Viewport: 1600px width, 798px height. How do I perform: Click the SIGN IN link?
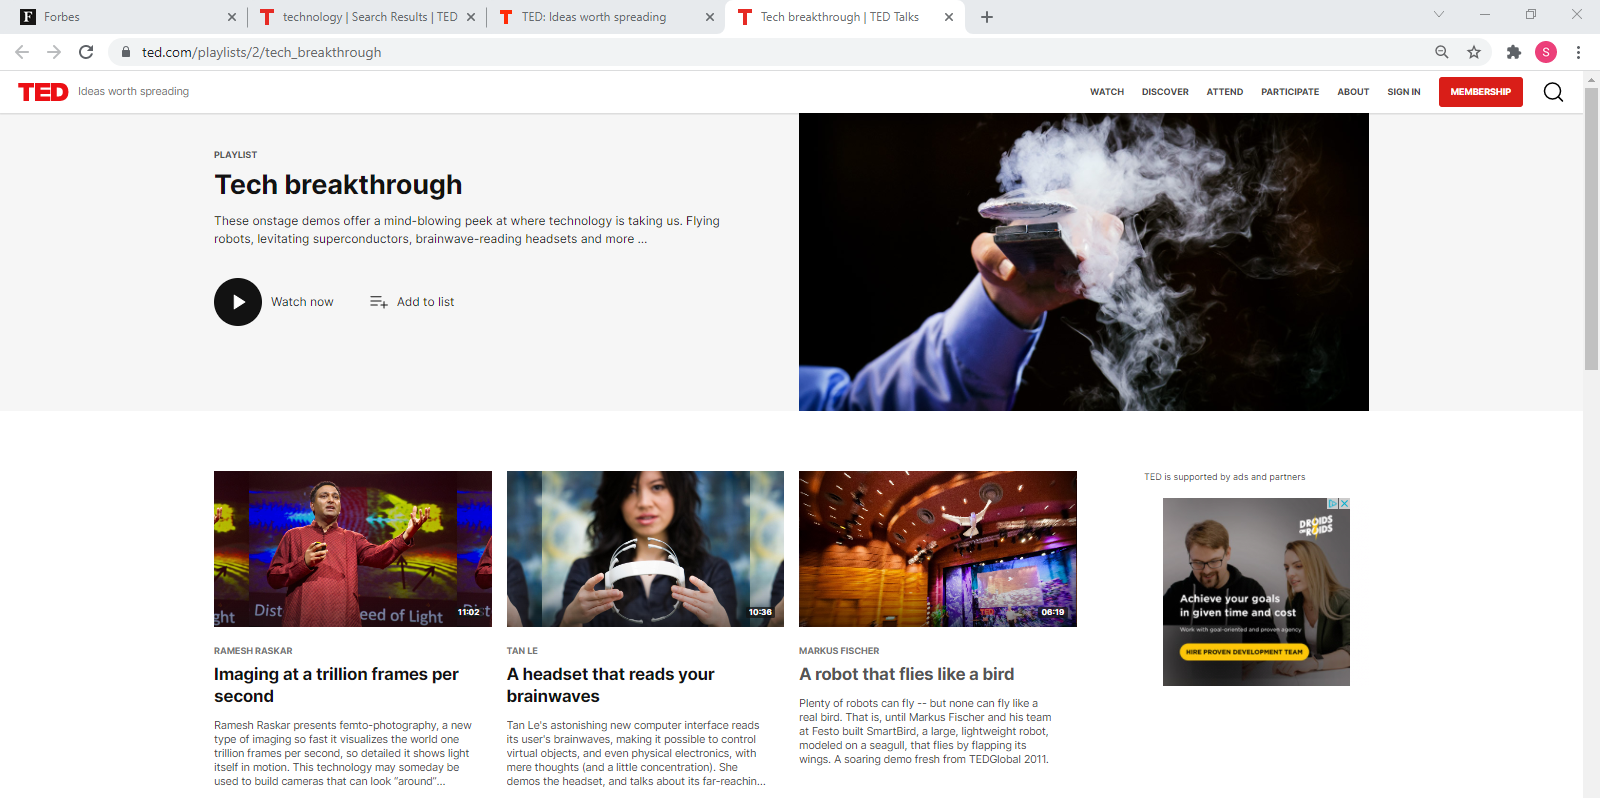tap(1404, 92)
